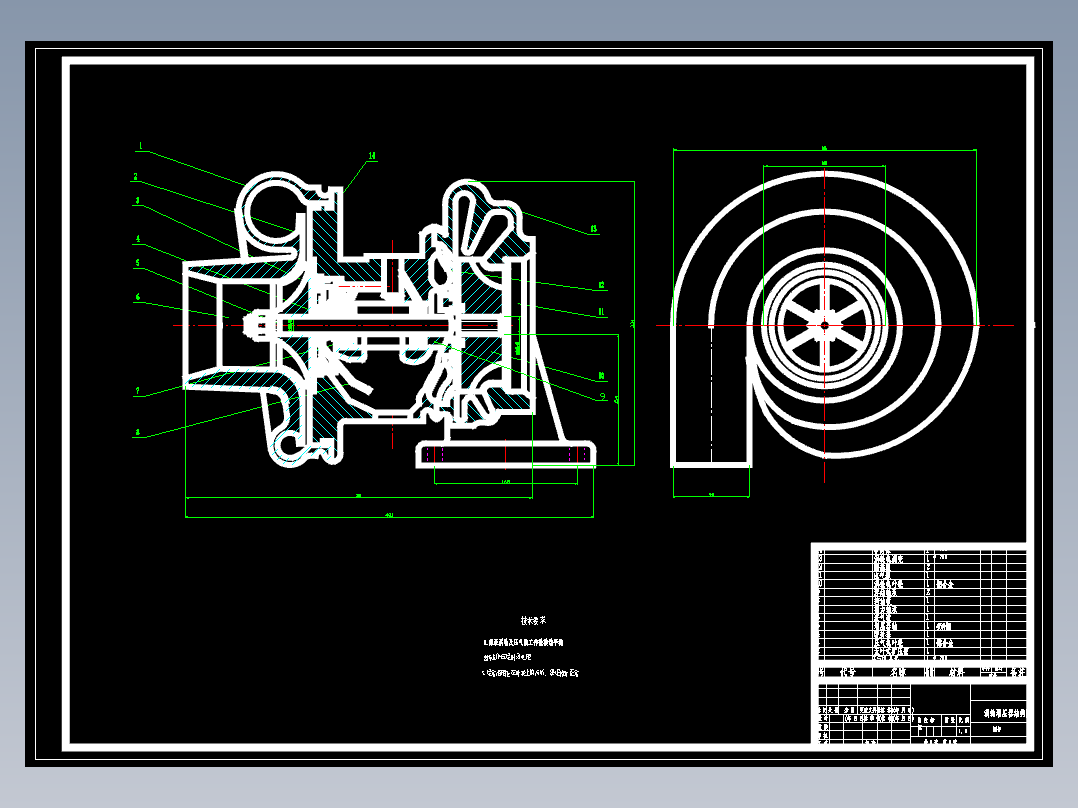Click the drawing title in the title block
Viewport: 1078px width, 808px height.
pos(1004,713)
